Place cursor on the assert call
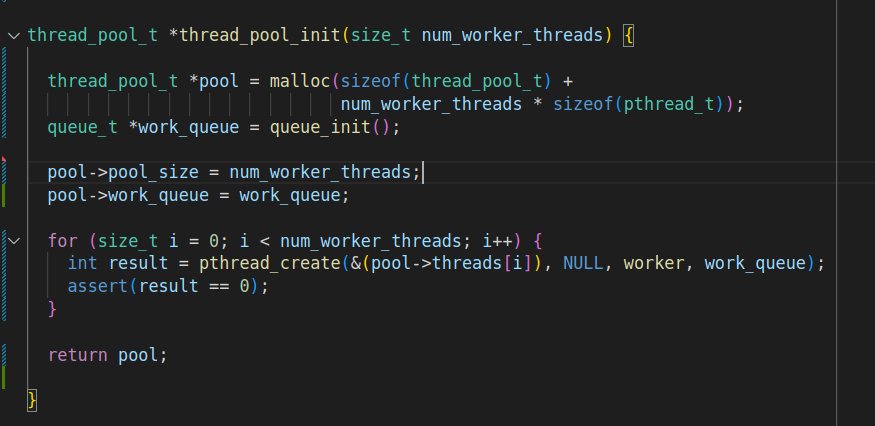875x426 pixels. tap(96, 286)
